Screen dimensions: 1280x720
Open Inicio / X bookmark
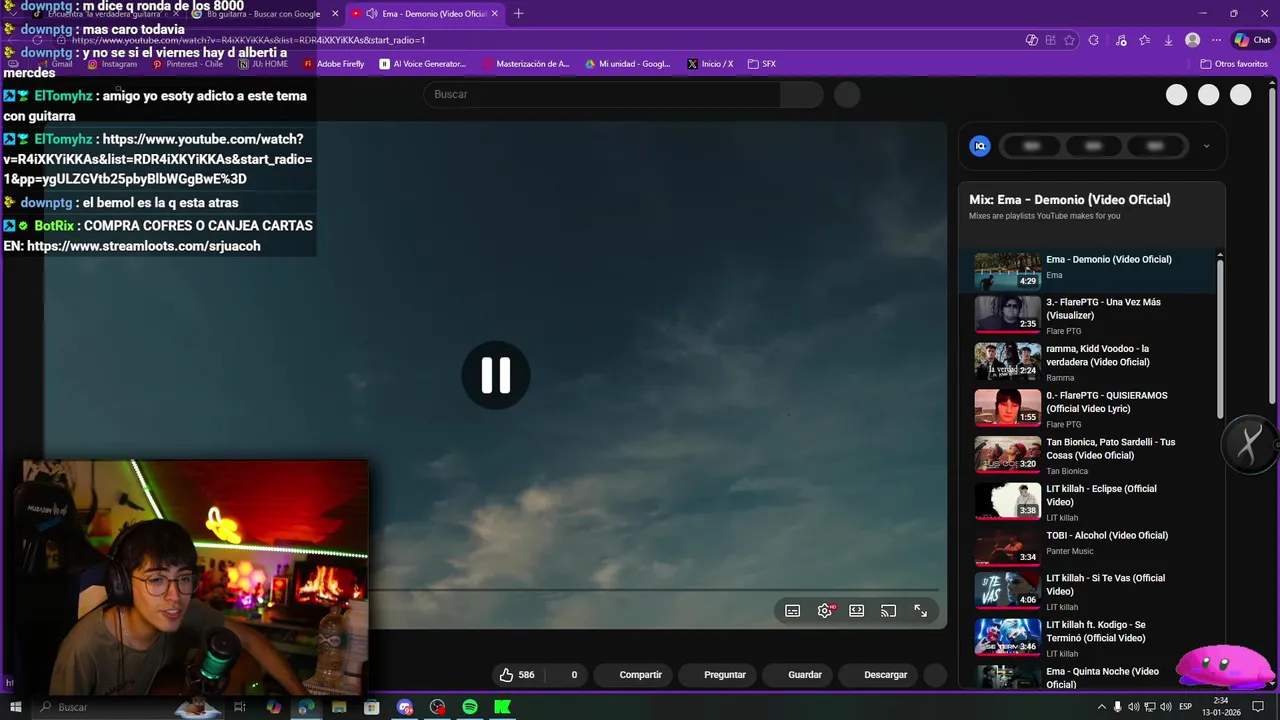[710, 64]
